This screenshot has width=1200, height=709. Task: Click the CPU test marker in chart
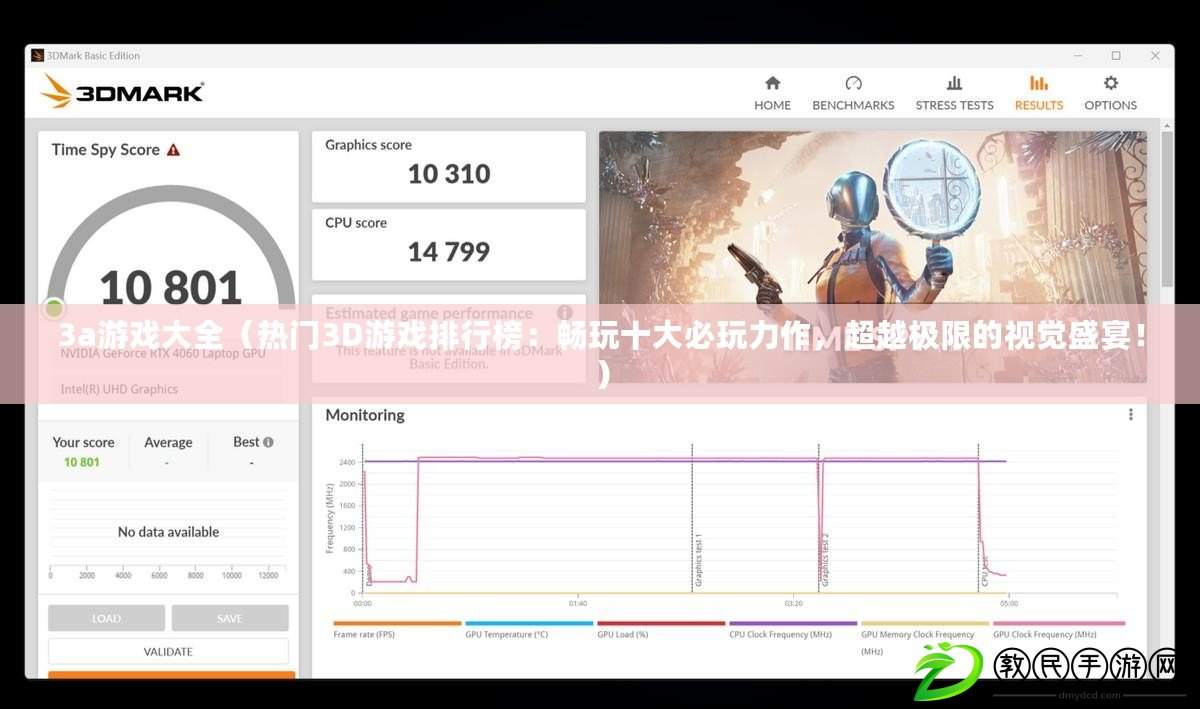(x=986, y=572)
